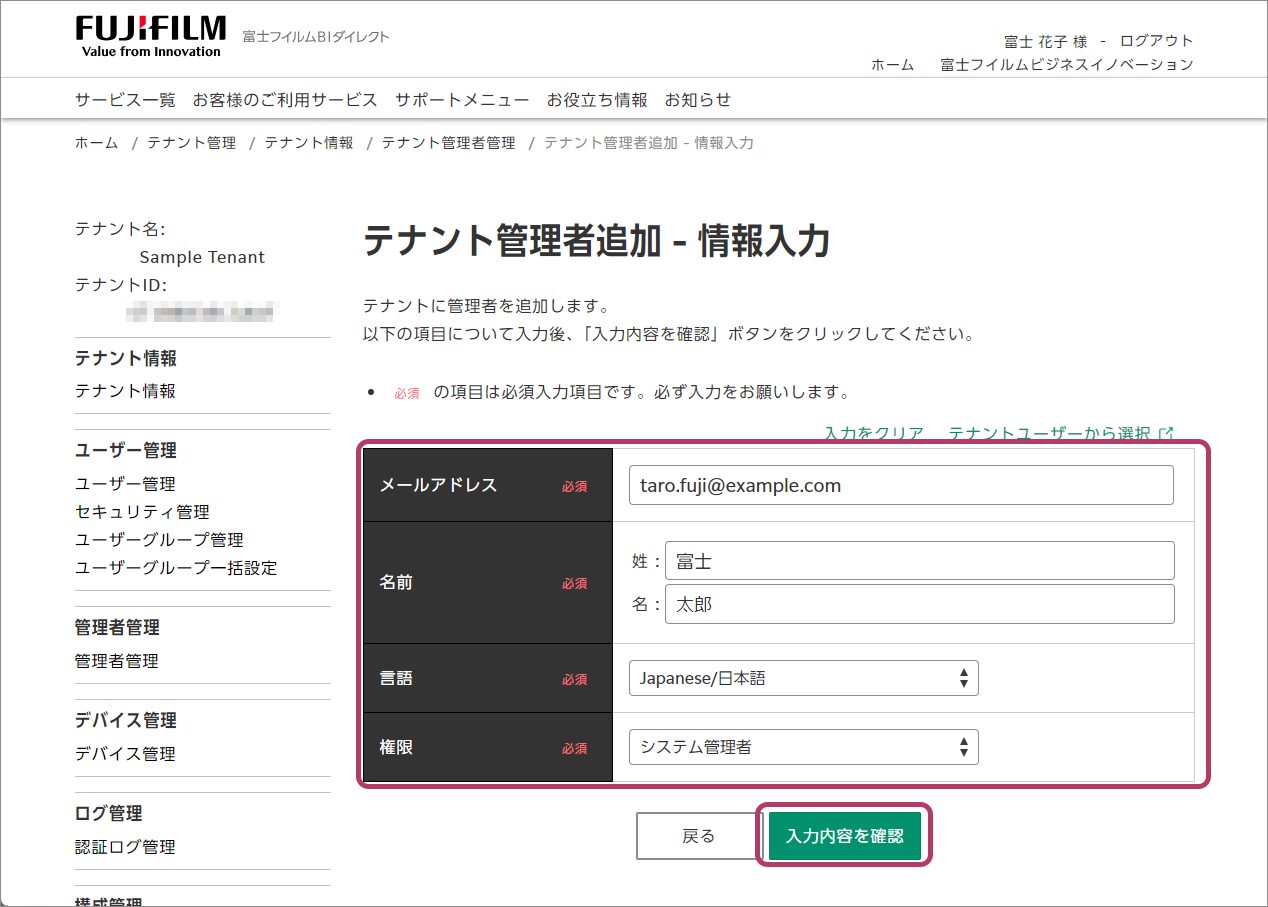This screenshot has width=1268, height=907.
Task: Open sidebar 認証ログ管理 link
Action: (125, 847)
